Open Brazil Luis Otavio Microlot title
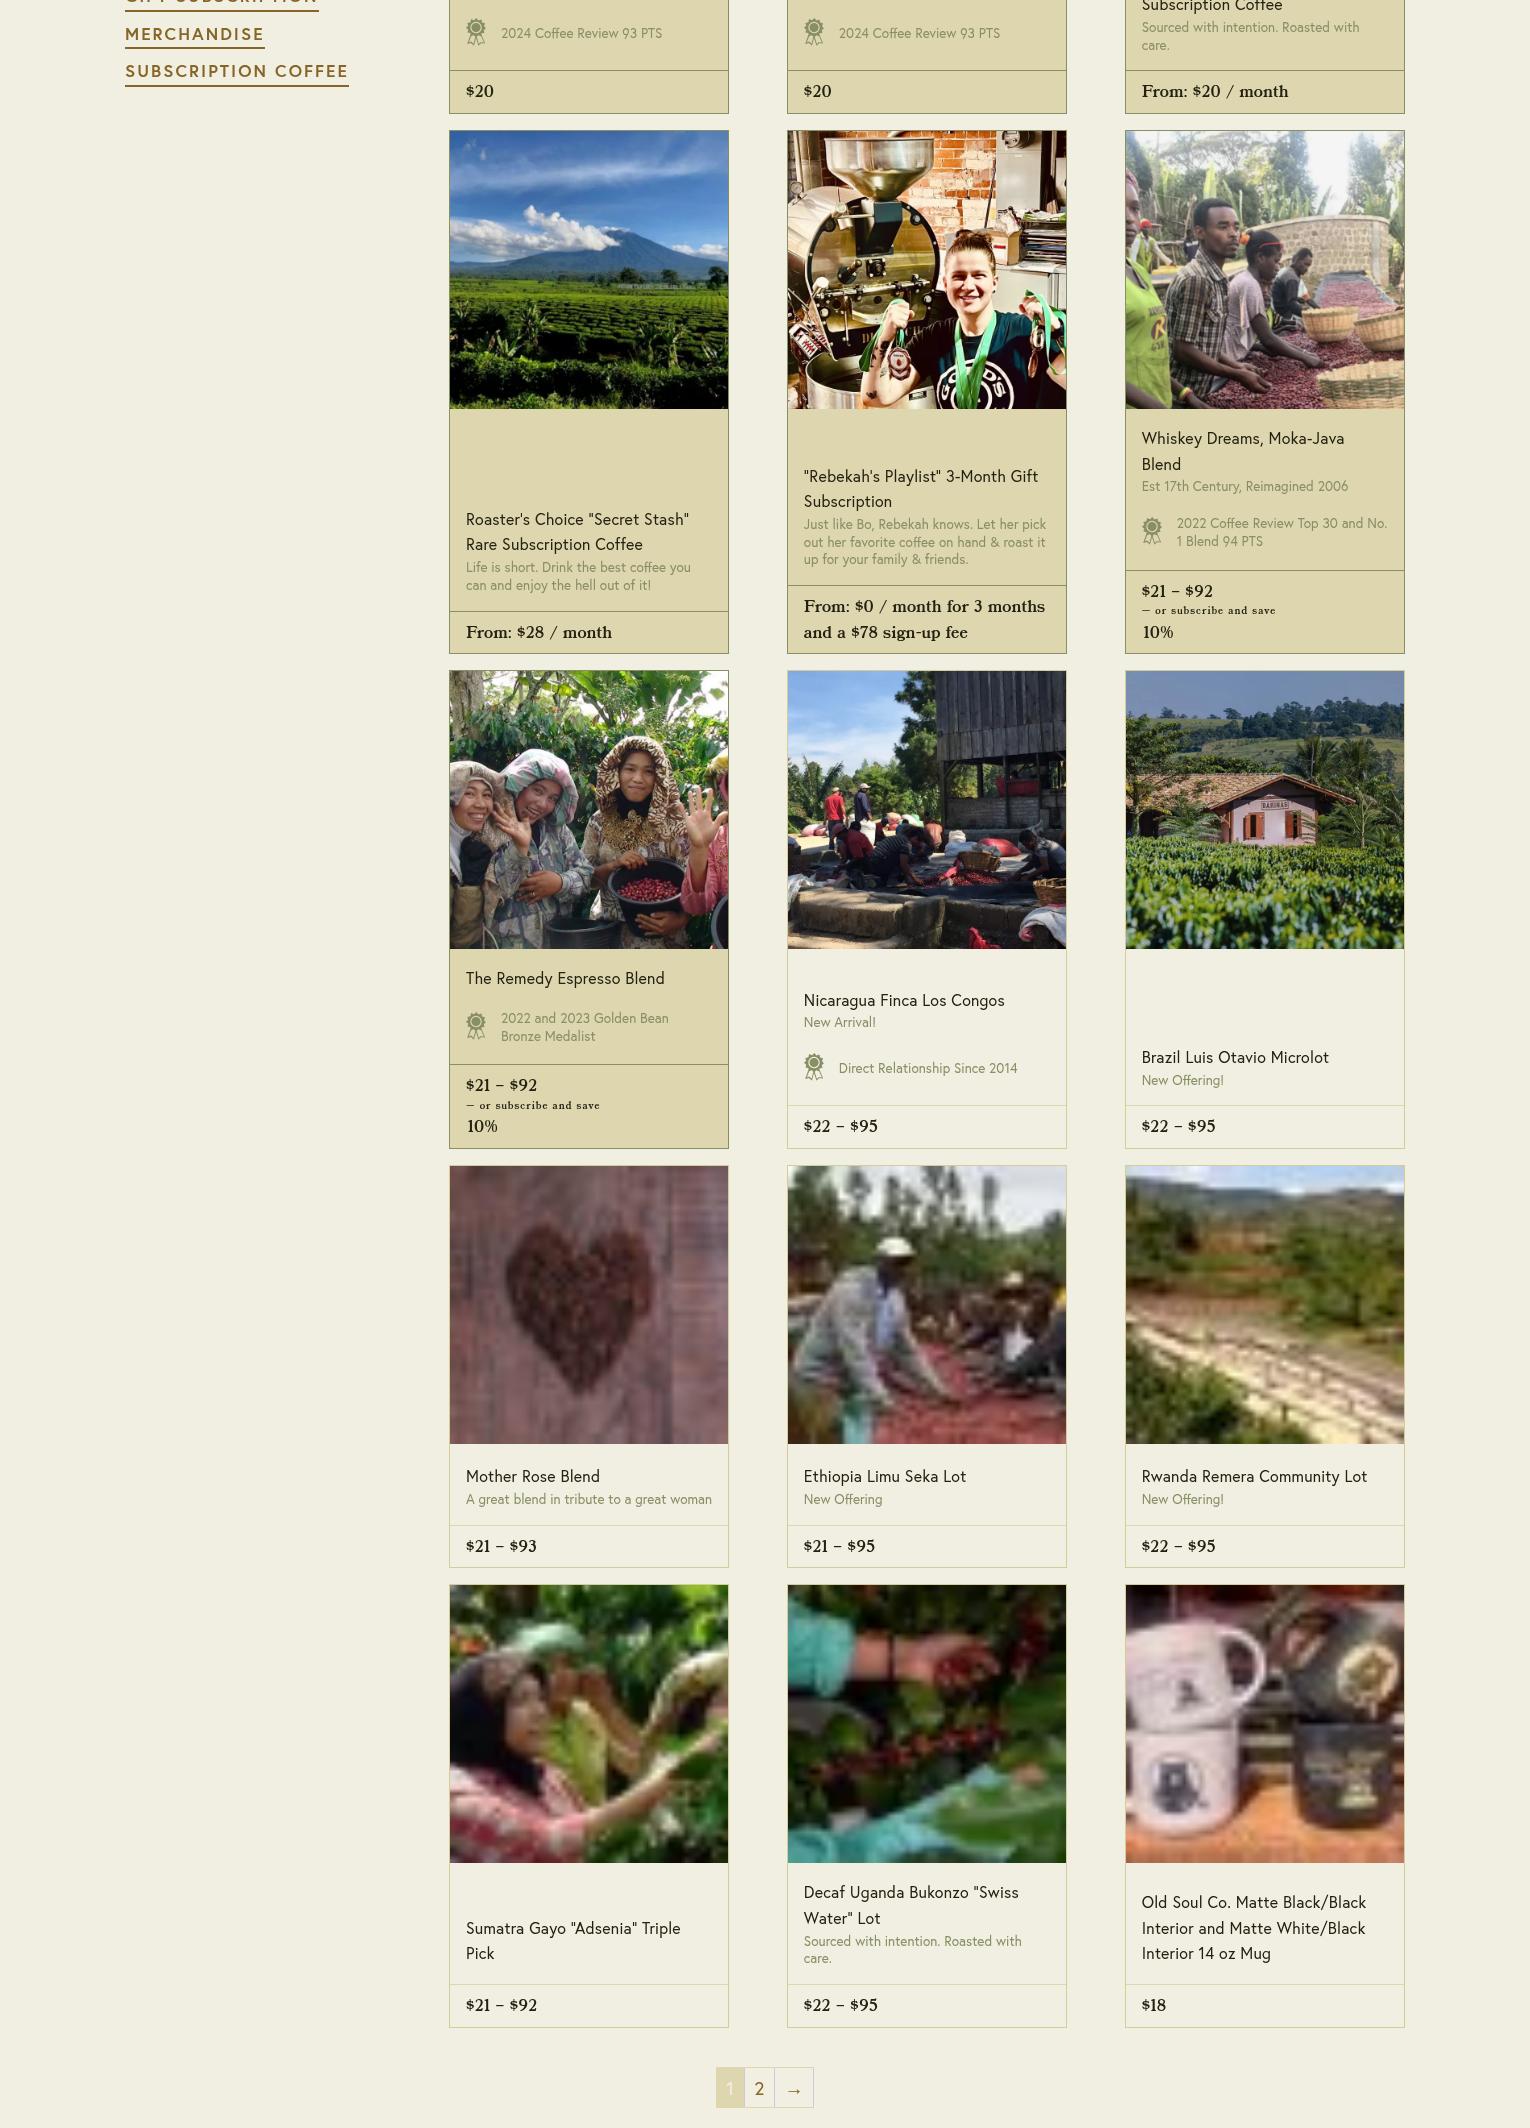Screen dimensions: 1530x2128 pyautogui.click(x=1235, y=1057)
